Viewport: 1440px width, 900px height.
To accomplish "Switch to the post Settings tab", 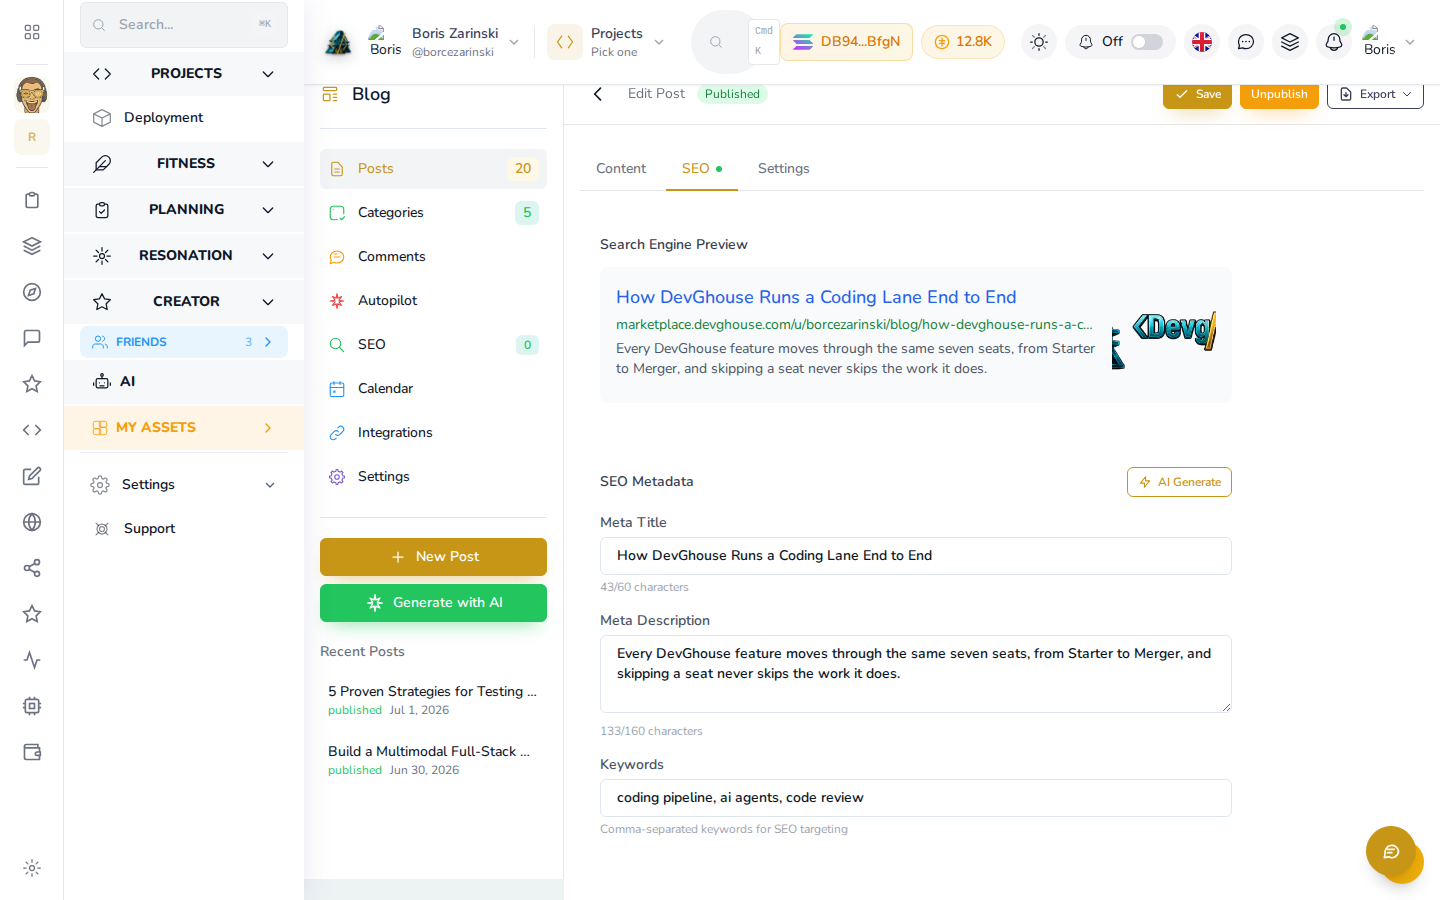I will (784, 168).
